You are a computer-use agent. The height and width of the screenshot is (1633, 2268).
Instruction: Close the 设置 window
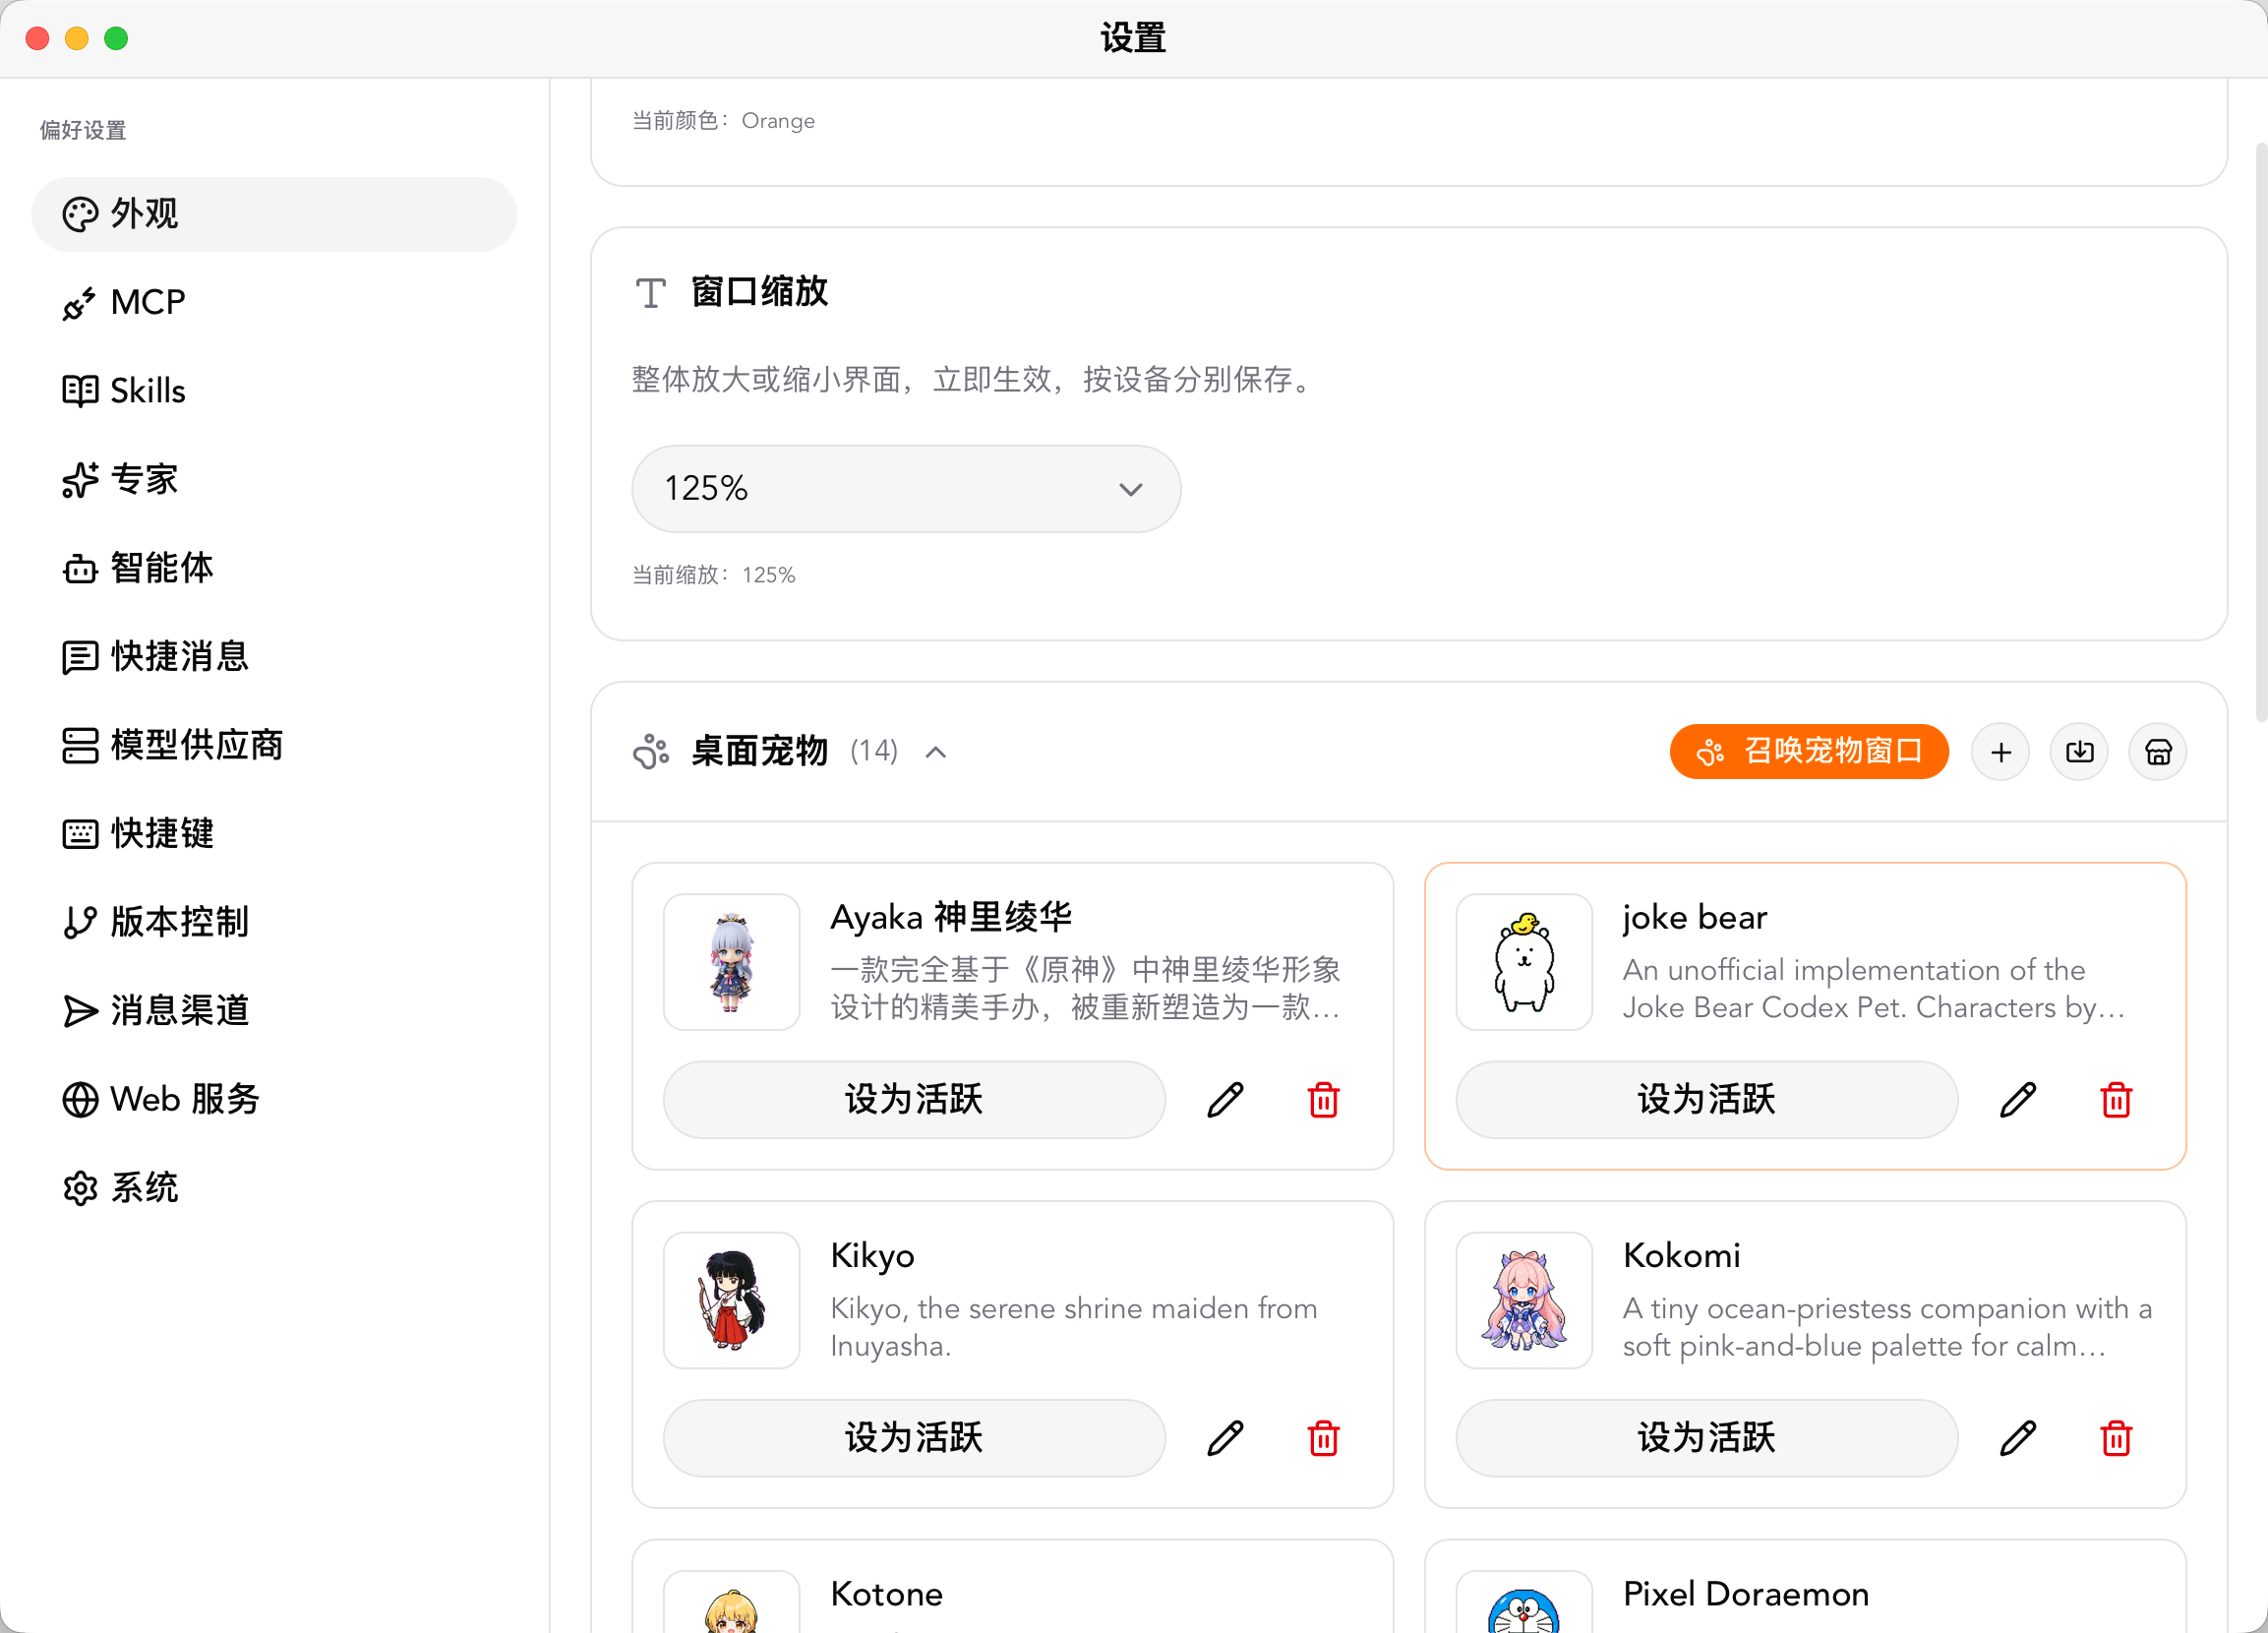tap(38, 38)
